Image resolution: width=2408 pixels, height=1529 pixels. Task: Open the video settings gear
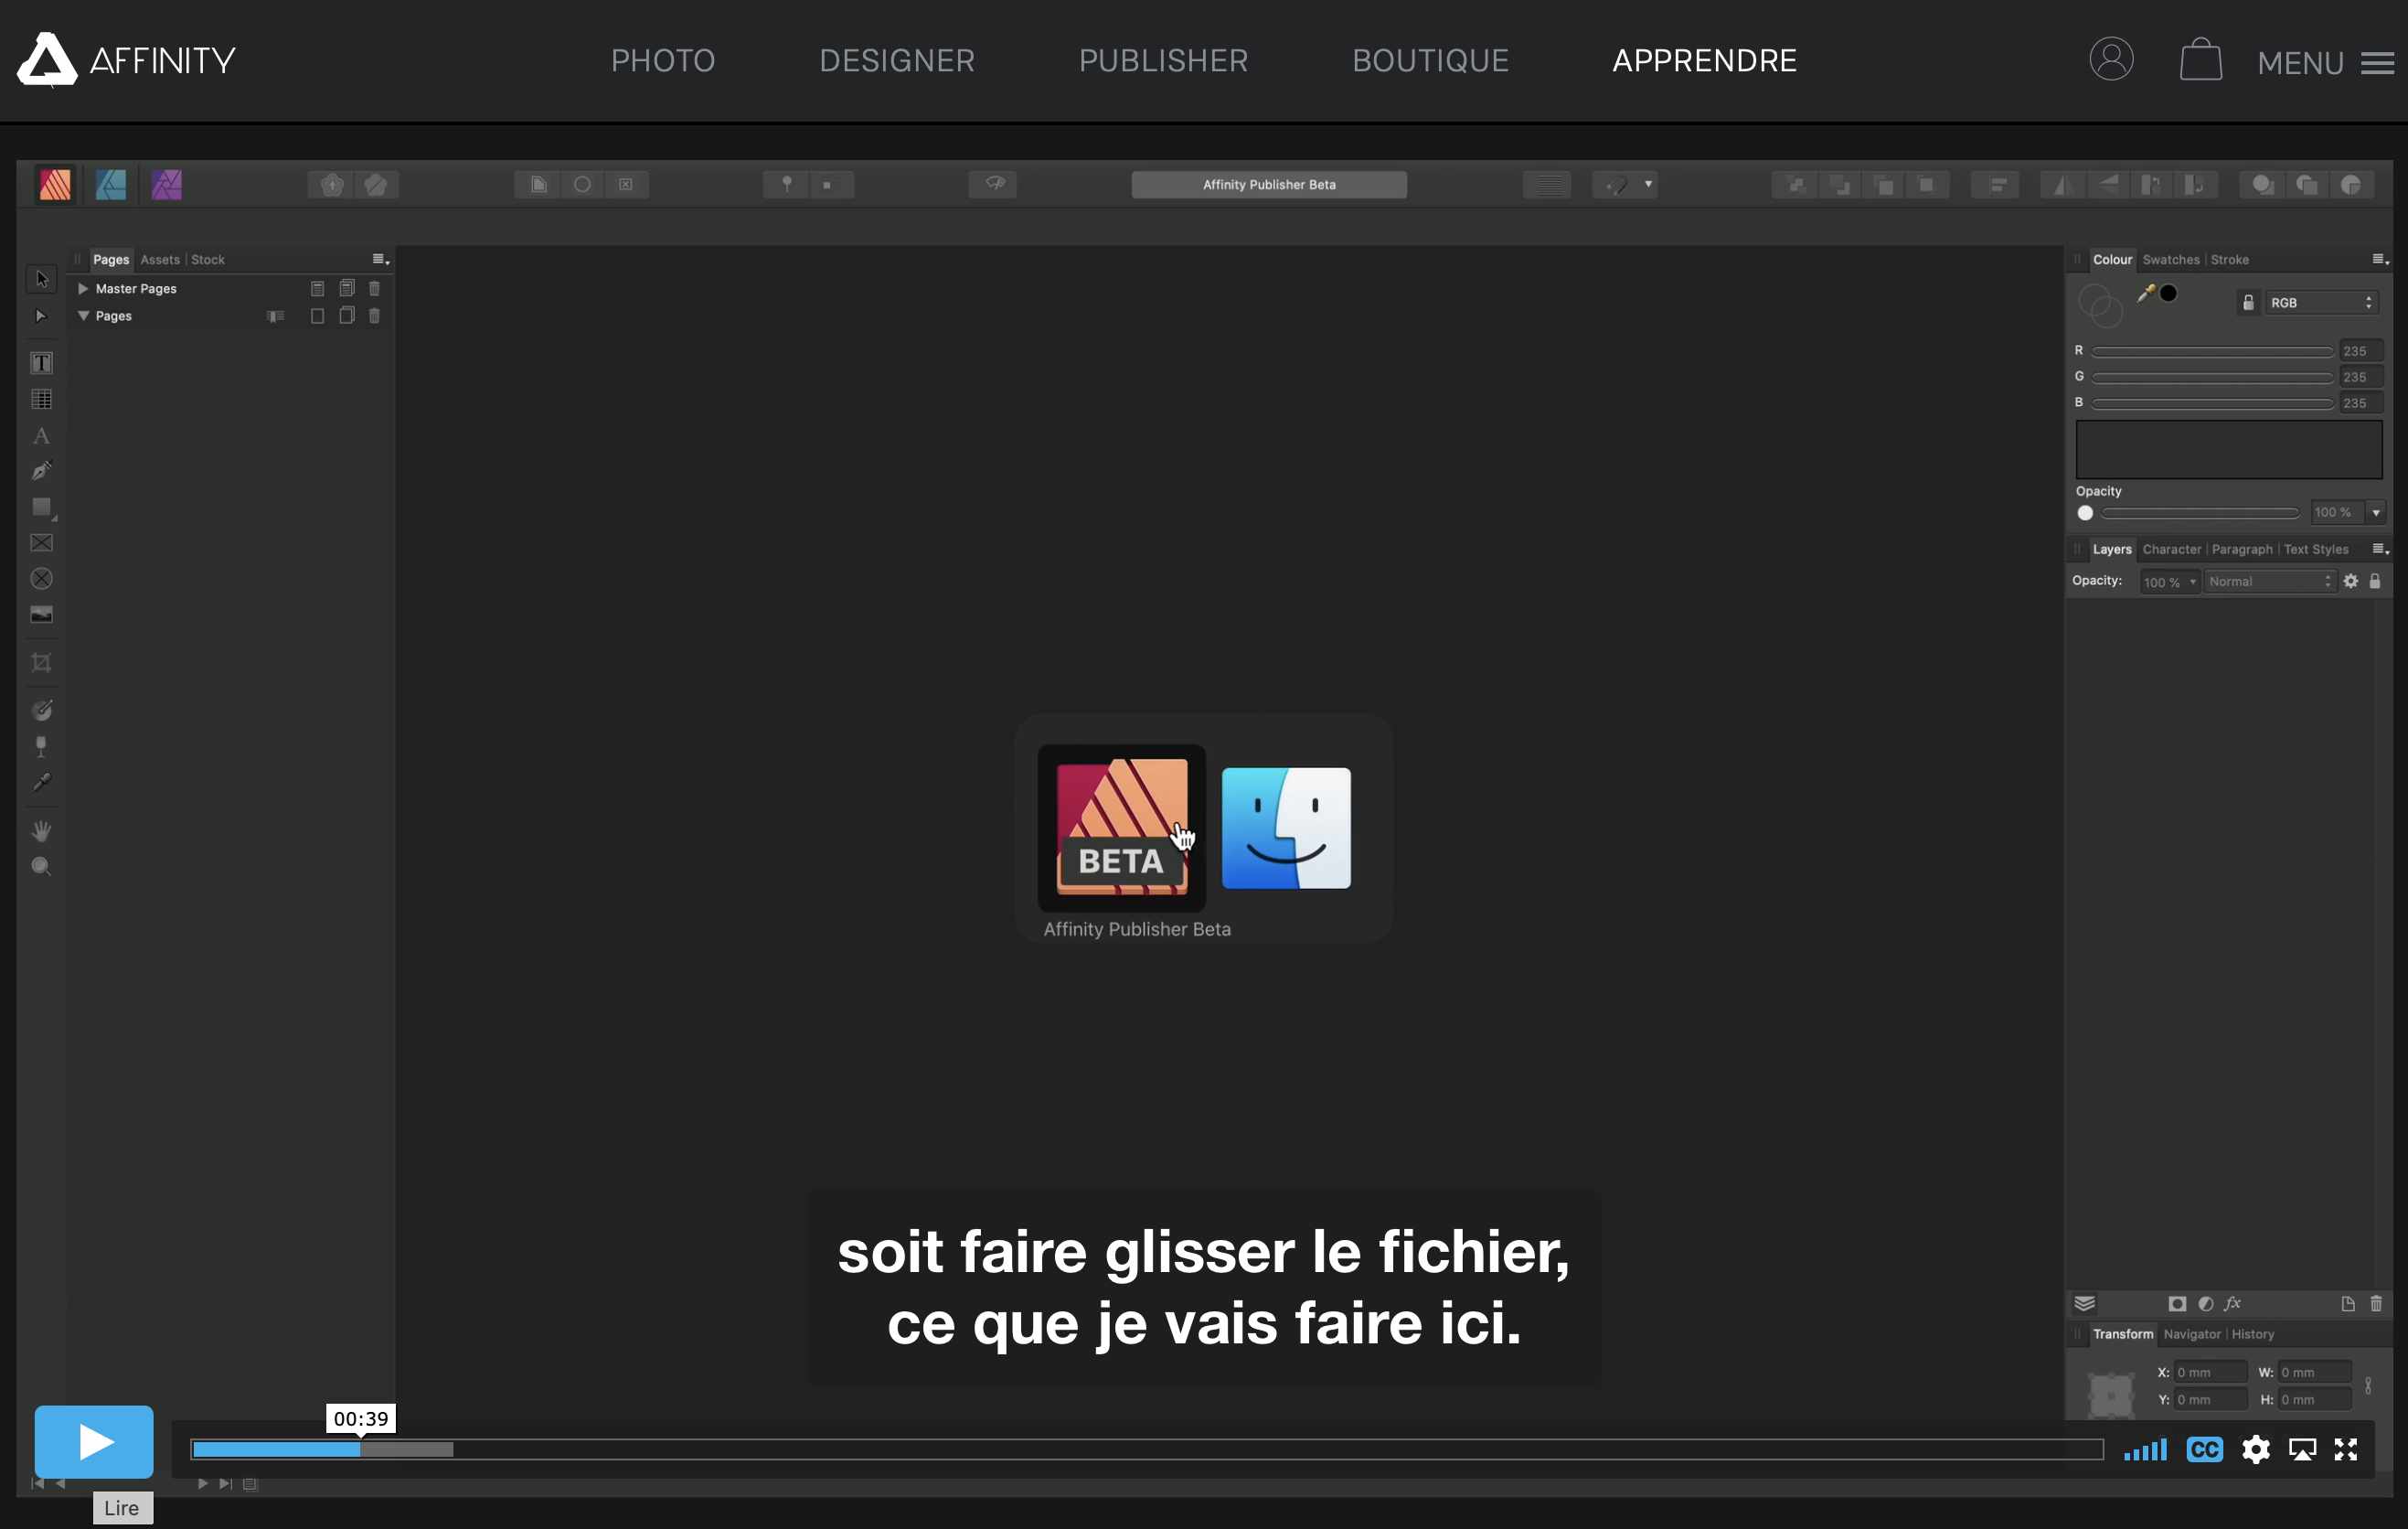click(2255, 1449)
